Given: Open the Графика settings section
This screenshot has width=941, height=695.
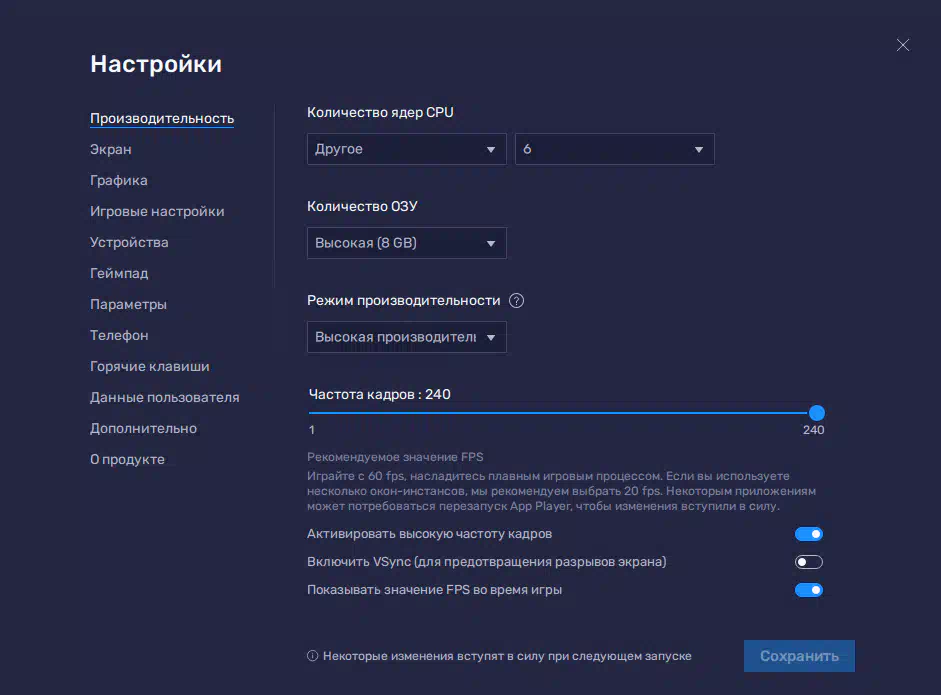Looking at the screenshot, I should click(119, 180).
